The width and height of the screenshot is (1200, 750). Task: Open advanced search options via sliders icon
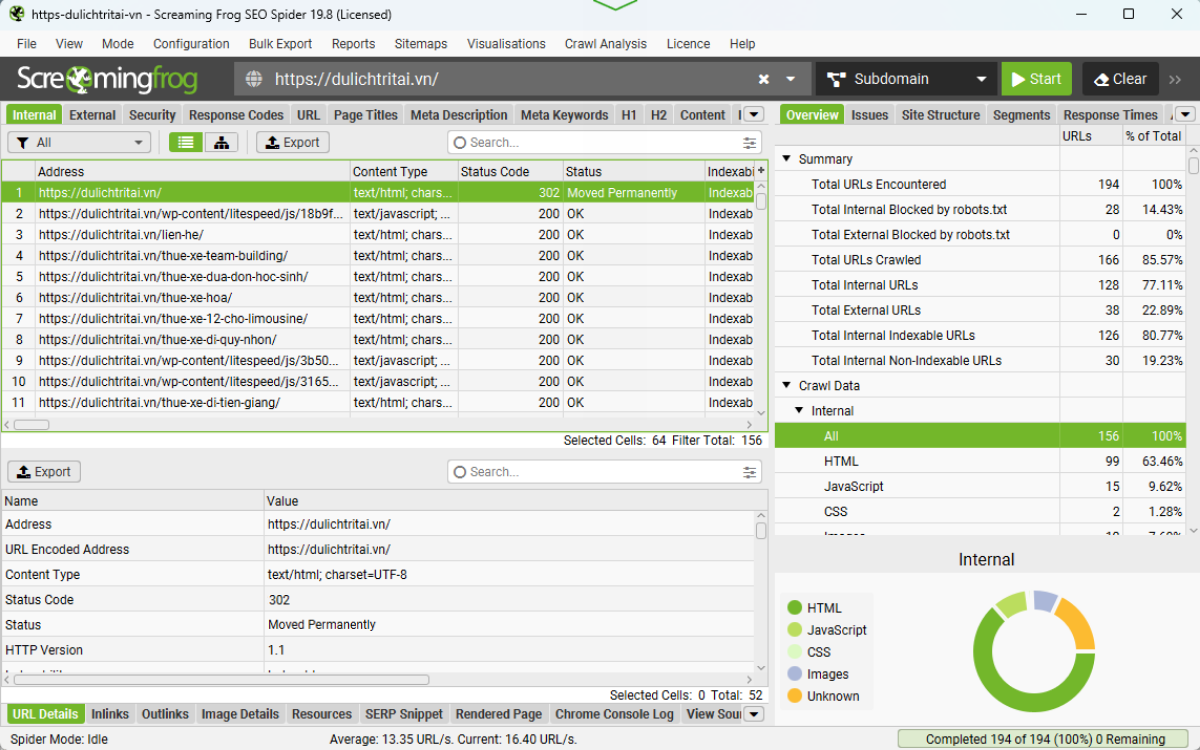coord(749,142)
